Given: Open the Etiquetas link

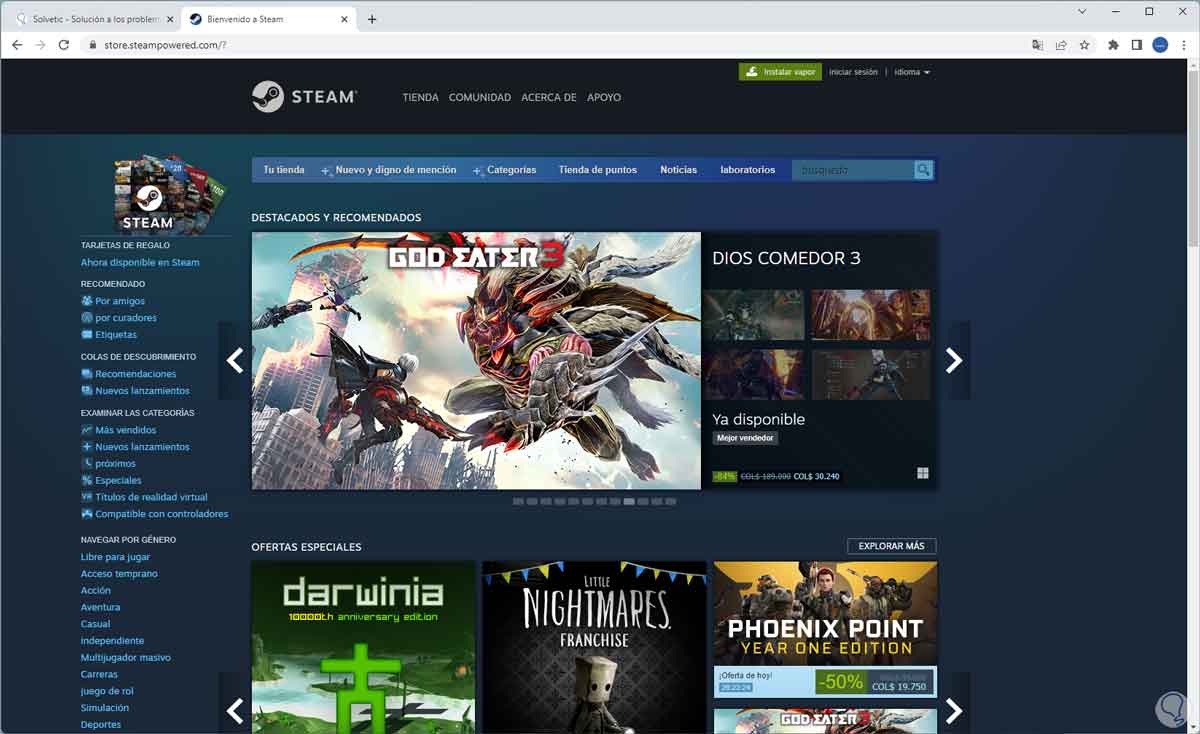Looking at the screenshot, I should tap(116, 335).
